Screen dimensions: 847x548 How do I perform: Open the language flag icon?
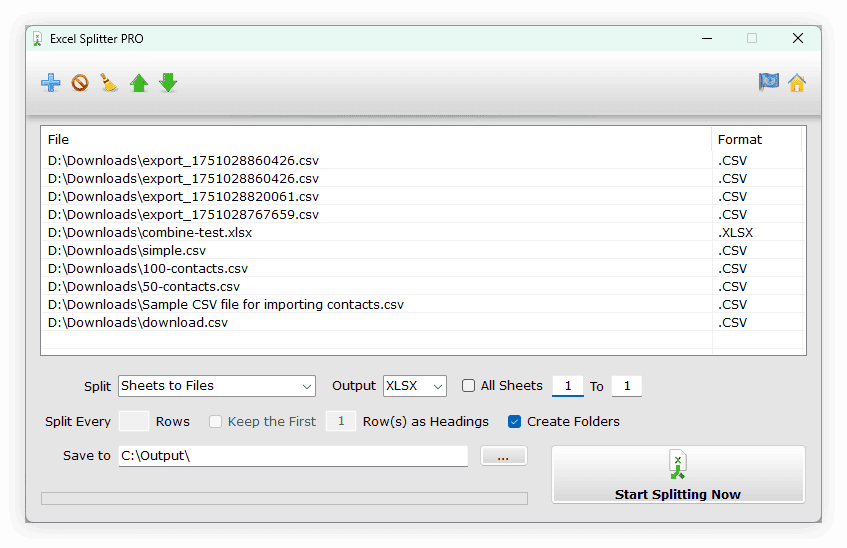tap(769, 82)
